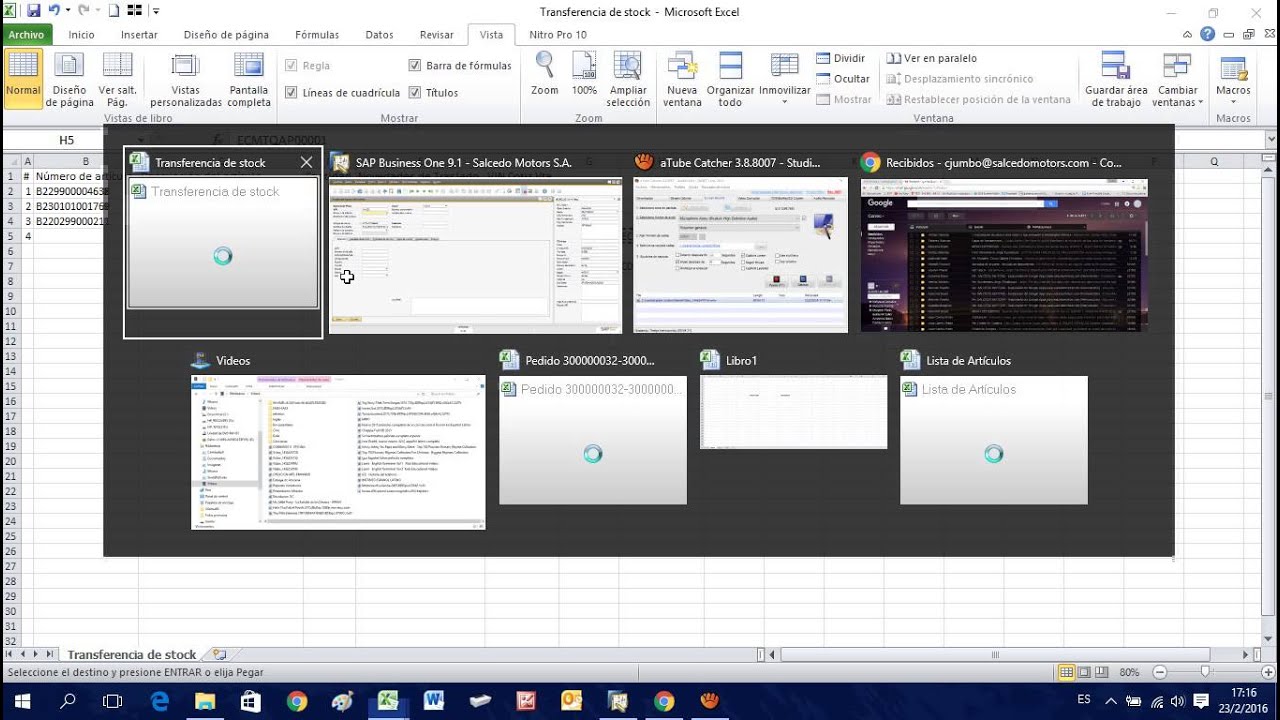Switch to Pantalla completa
This screenshot has height=720, width=1280.
tap(249, 78)
